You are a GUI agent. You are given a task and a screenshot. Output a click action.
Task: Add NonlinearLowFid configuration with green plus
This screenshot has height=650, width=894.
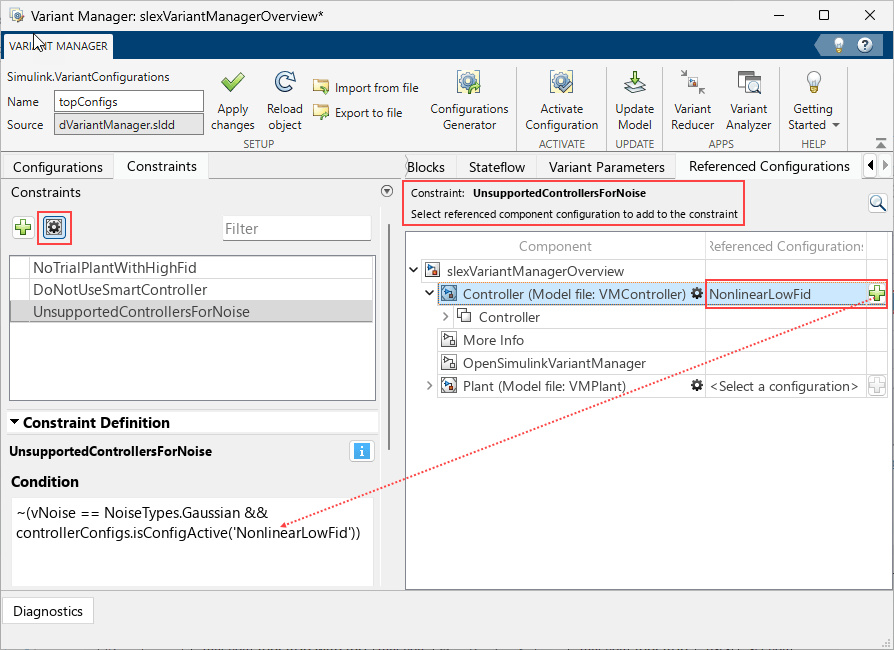pos(877,294)
